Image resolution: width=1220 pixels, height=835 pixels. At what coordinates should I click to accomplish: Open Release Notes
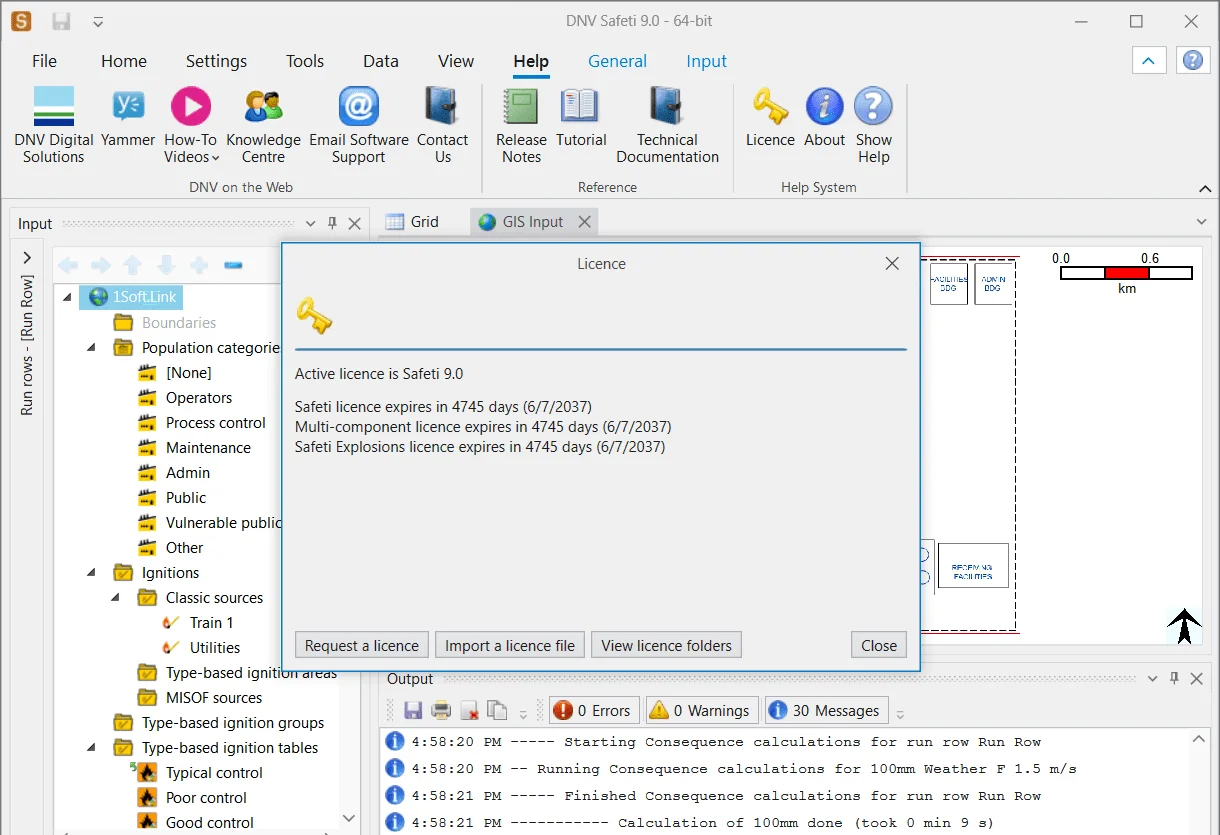pyautogui.click(x=521, y=125)
